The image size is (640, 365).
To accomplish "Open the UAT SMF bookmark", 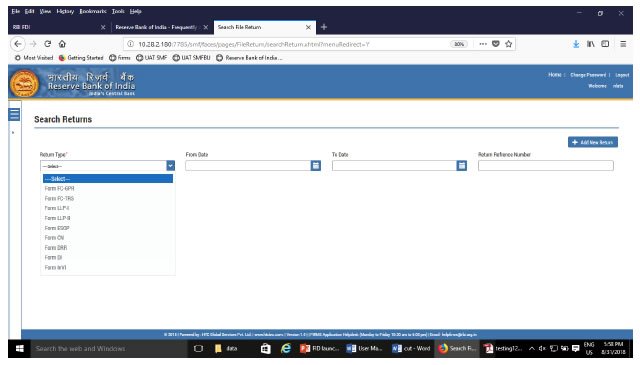I will [151, 58].
